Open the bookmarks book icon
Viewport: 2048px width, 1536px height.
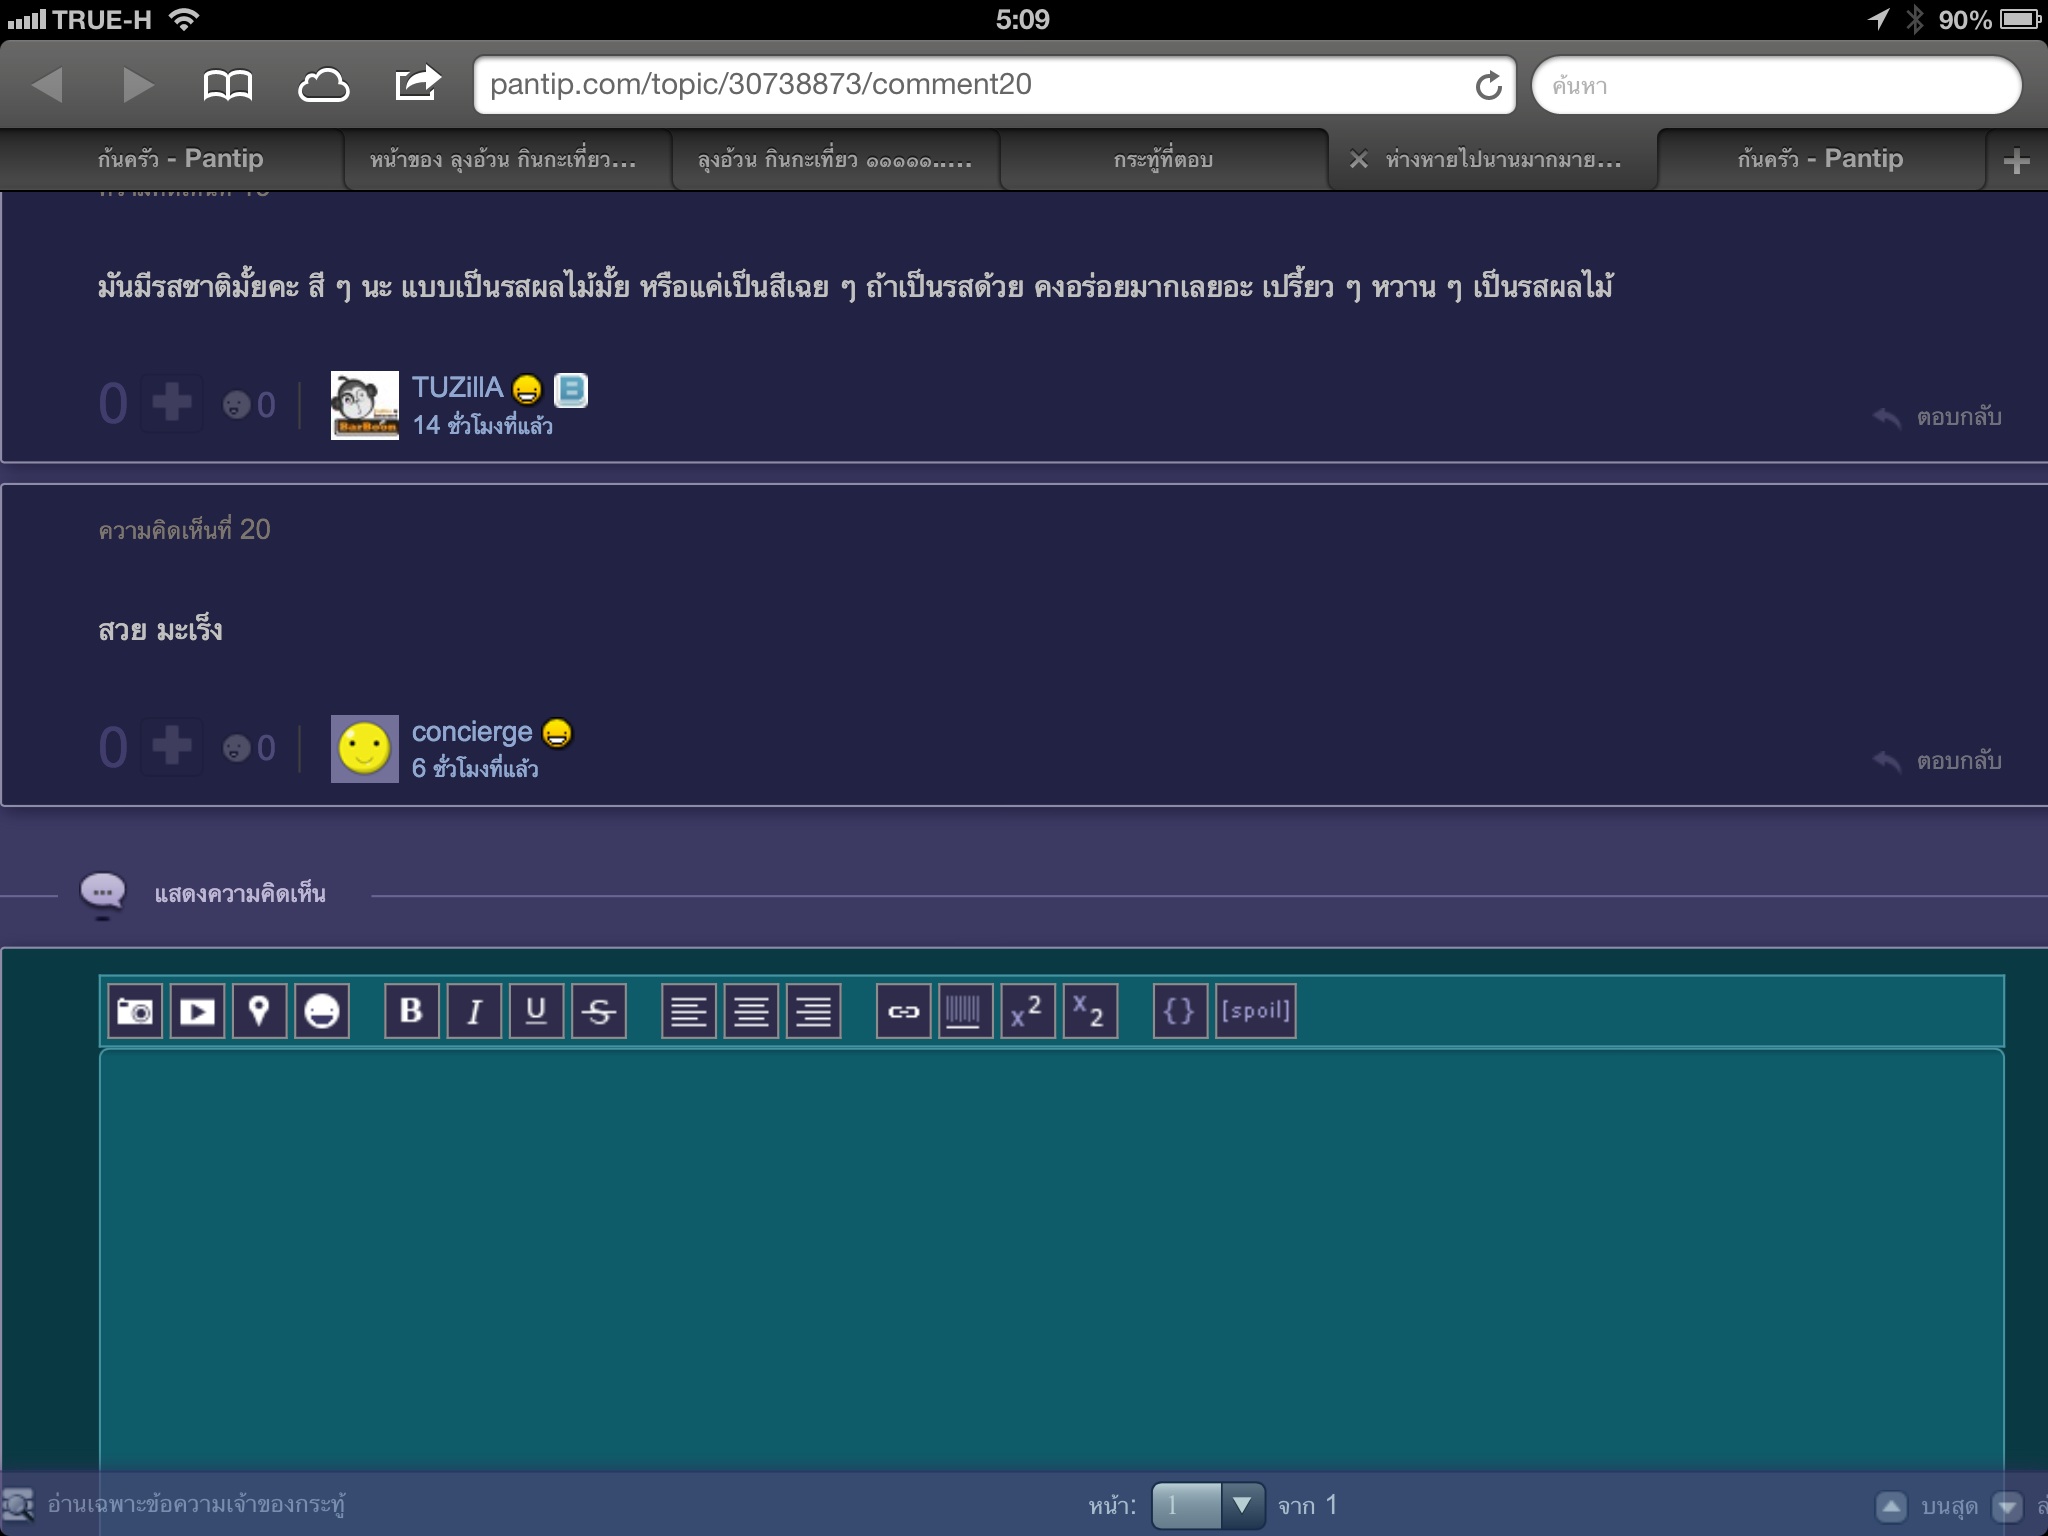tap(227, 85)
